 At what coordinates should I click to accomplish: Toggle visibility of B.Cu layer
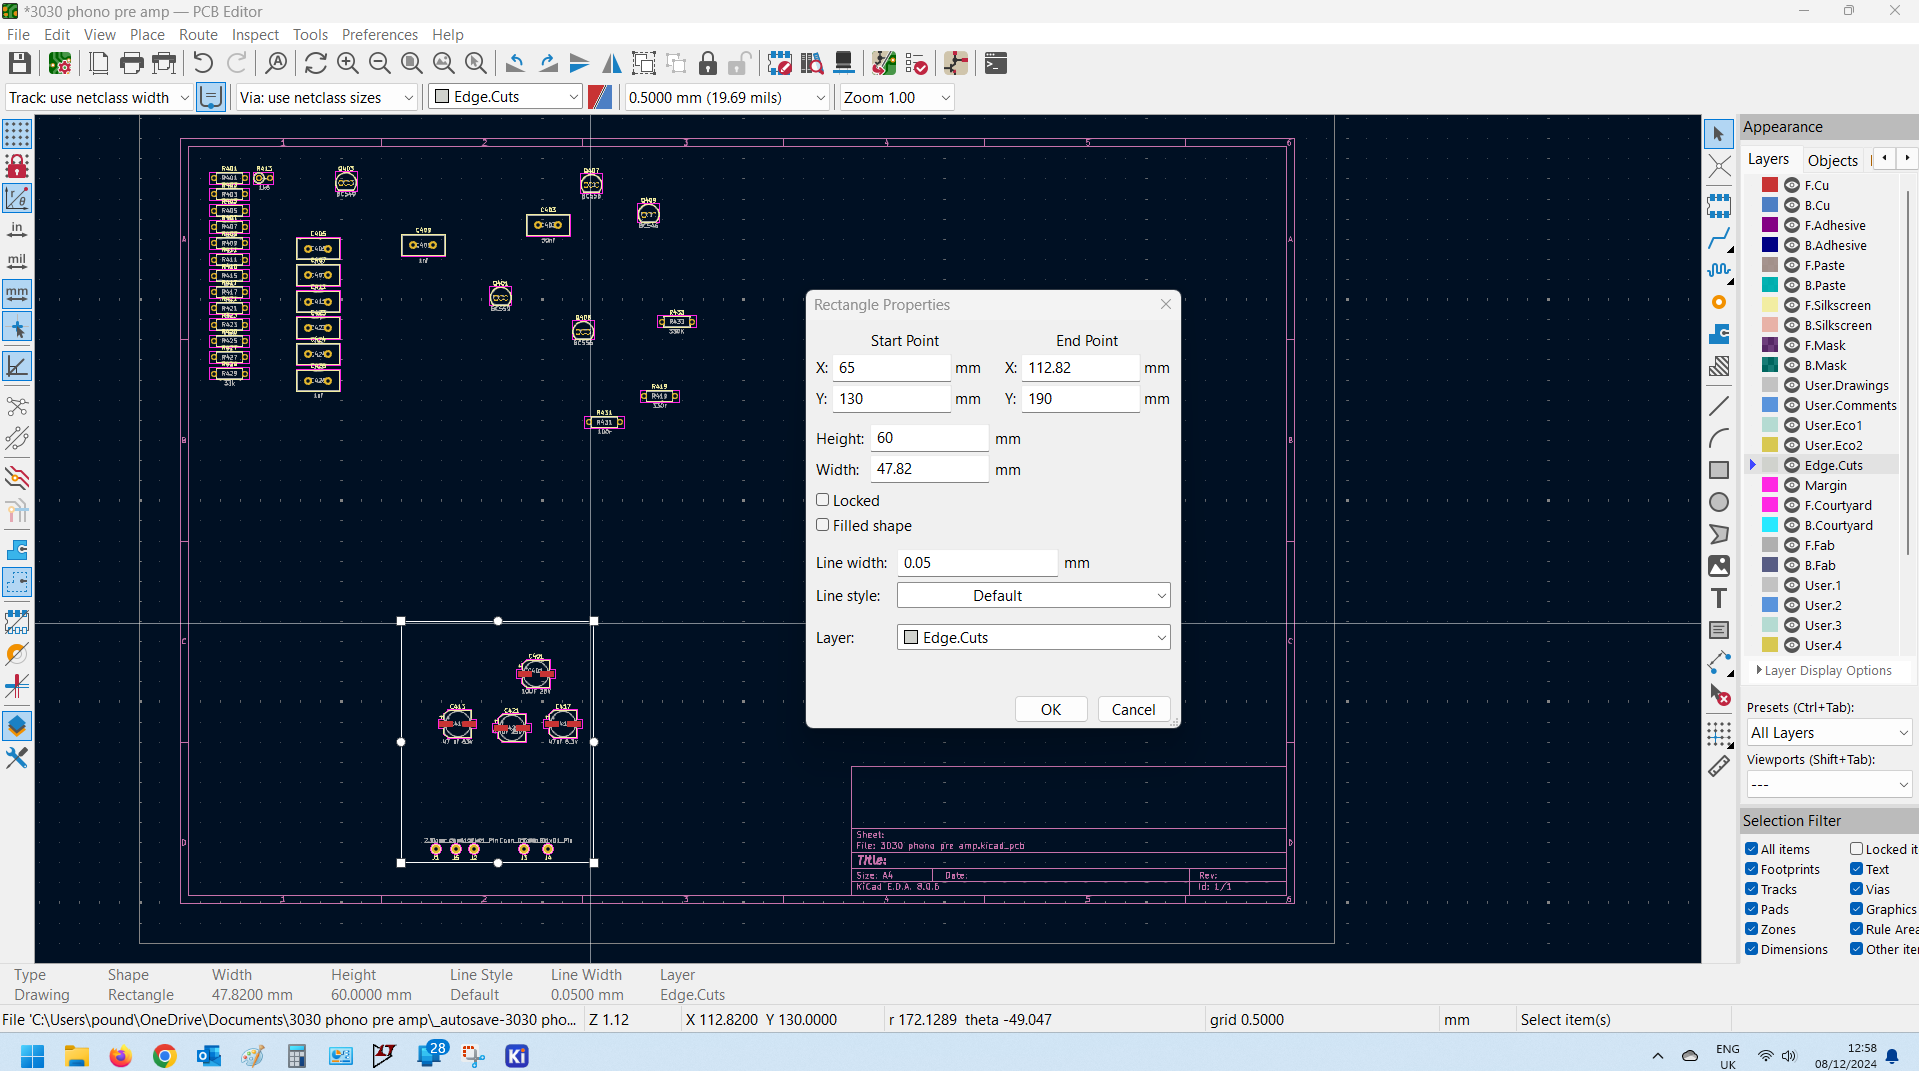1792,205
